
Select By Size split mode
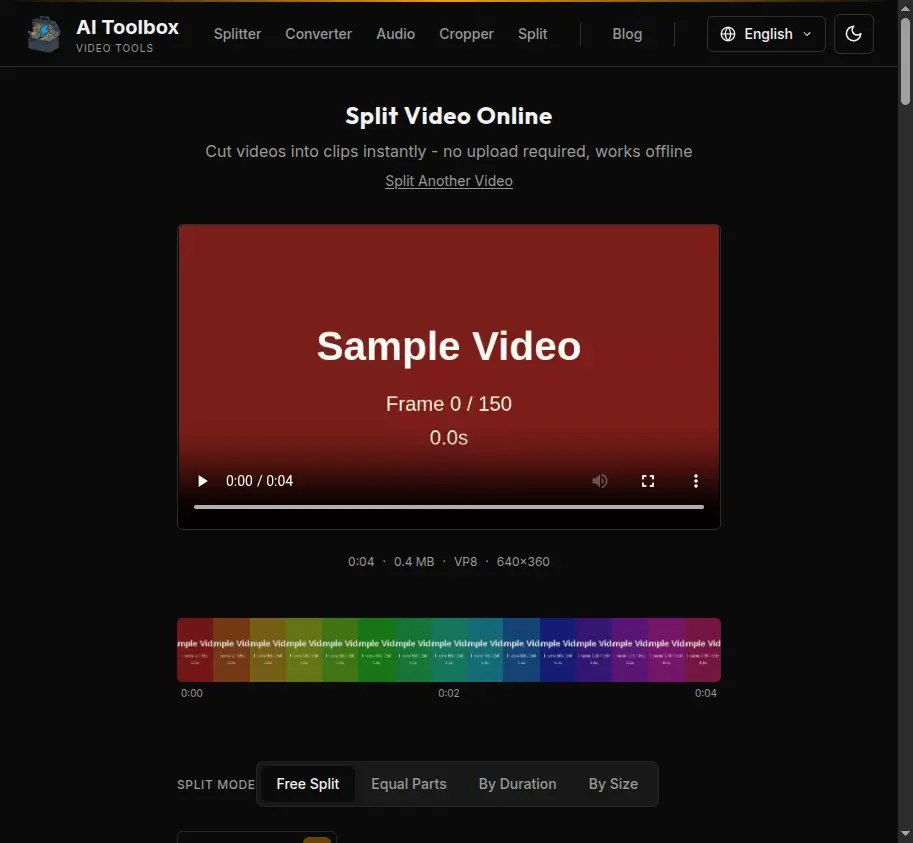613,784
